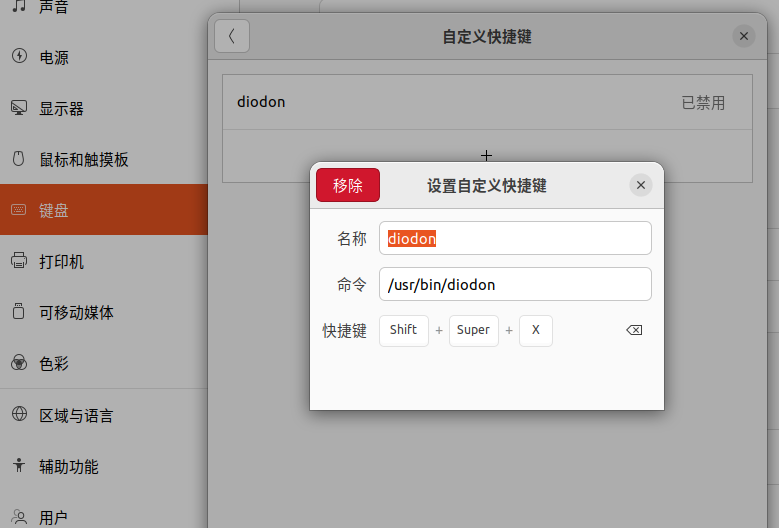779x528 pixels.
Task: Open 声音 sound settings
Action: [104, 8]
